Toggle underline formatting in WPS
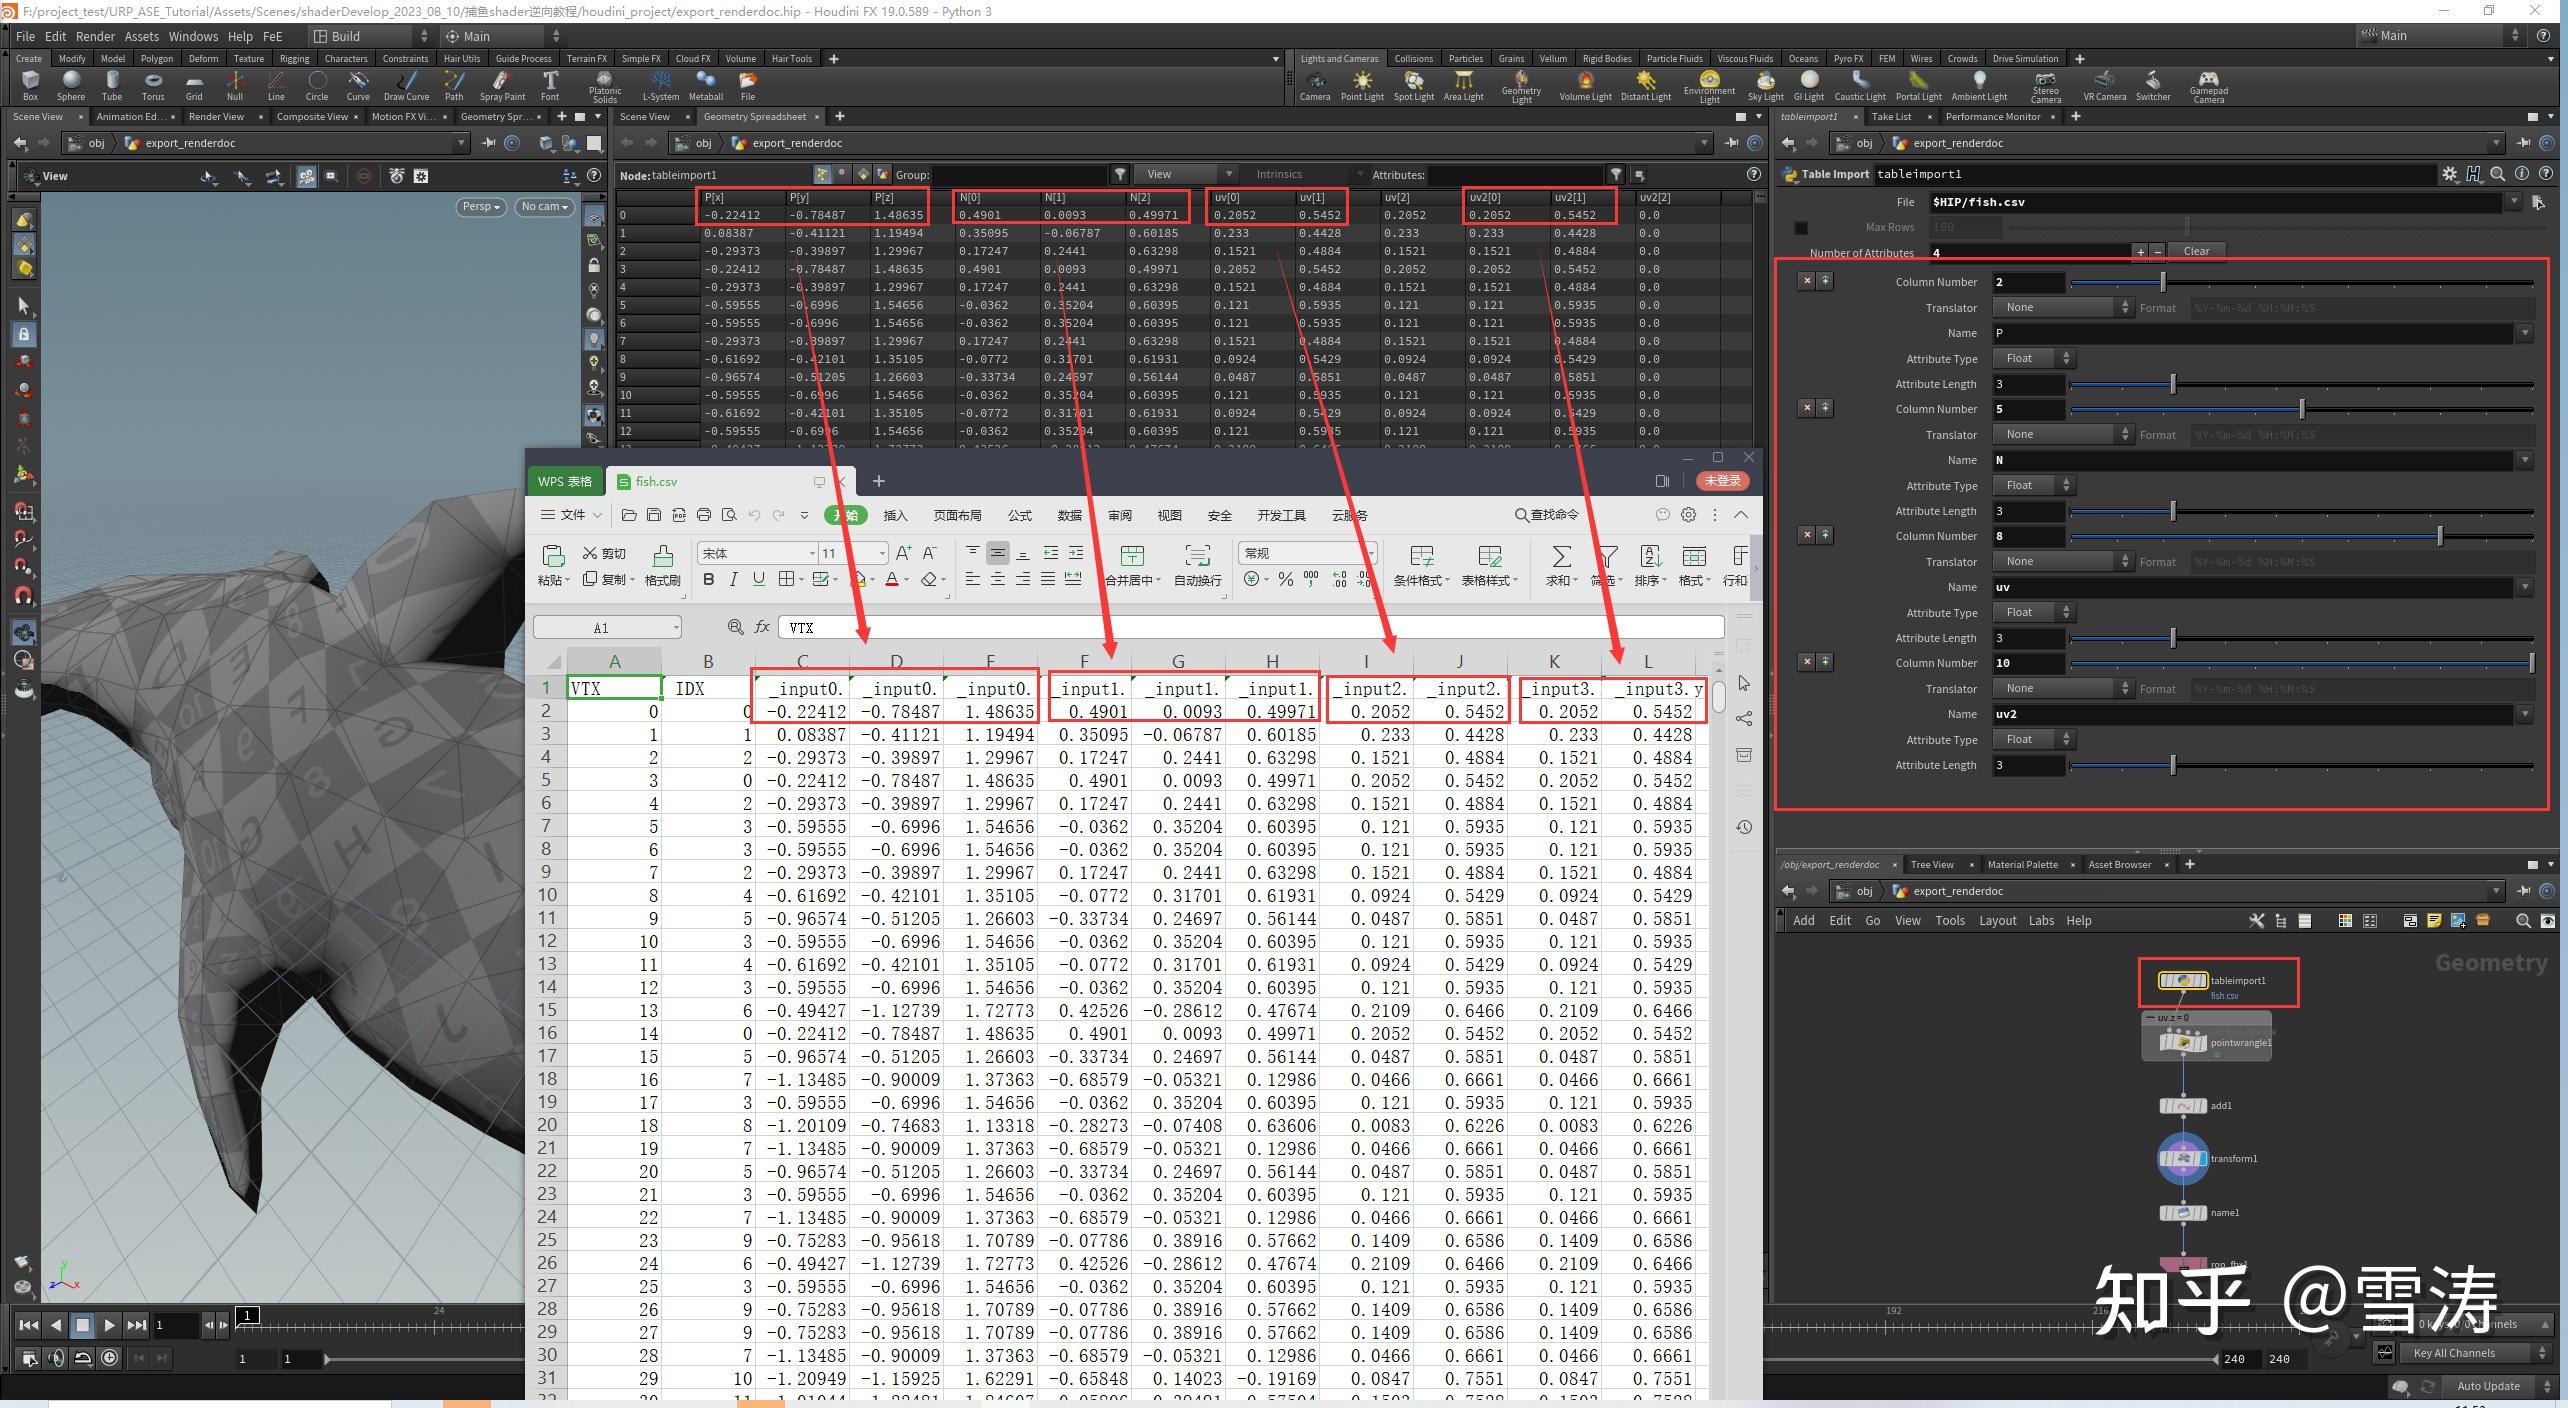 [759, 579]
